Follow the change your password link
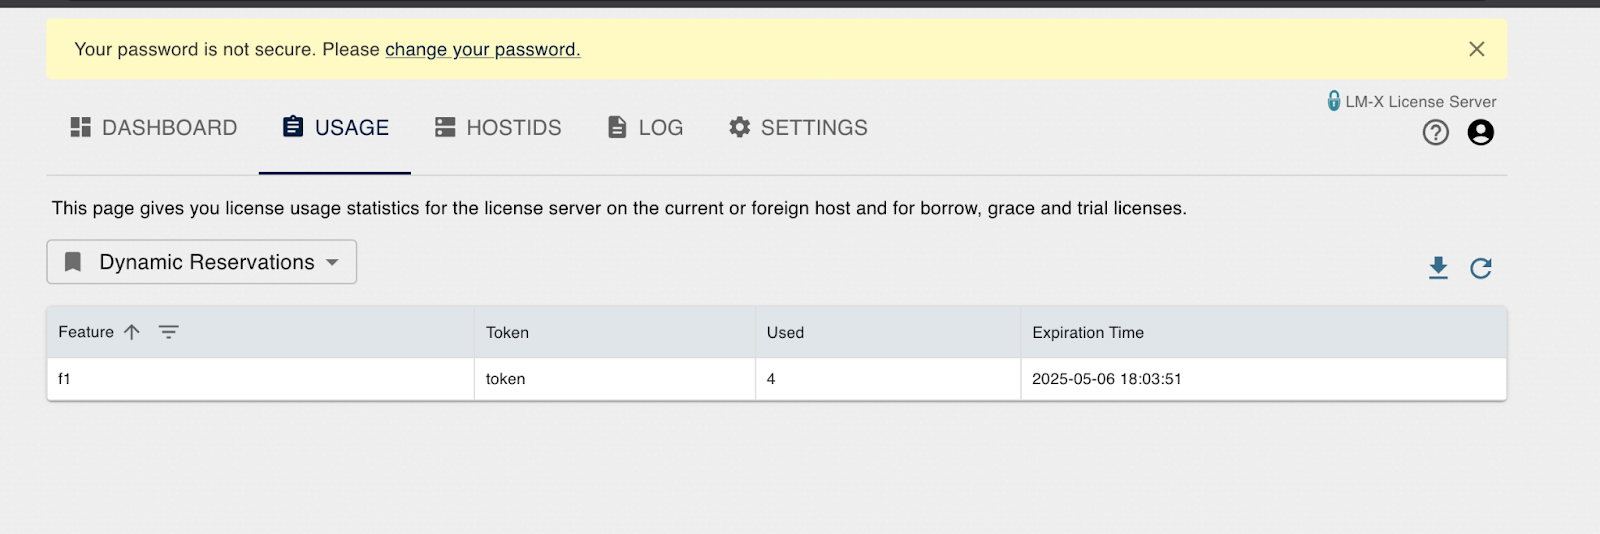Image resolution: width=1600 pixels, height=534 pixels. pyautogui.click(x=483, y=49)
